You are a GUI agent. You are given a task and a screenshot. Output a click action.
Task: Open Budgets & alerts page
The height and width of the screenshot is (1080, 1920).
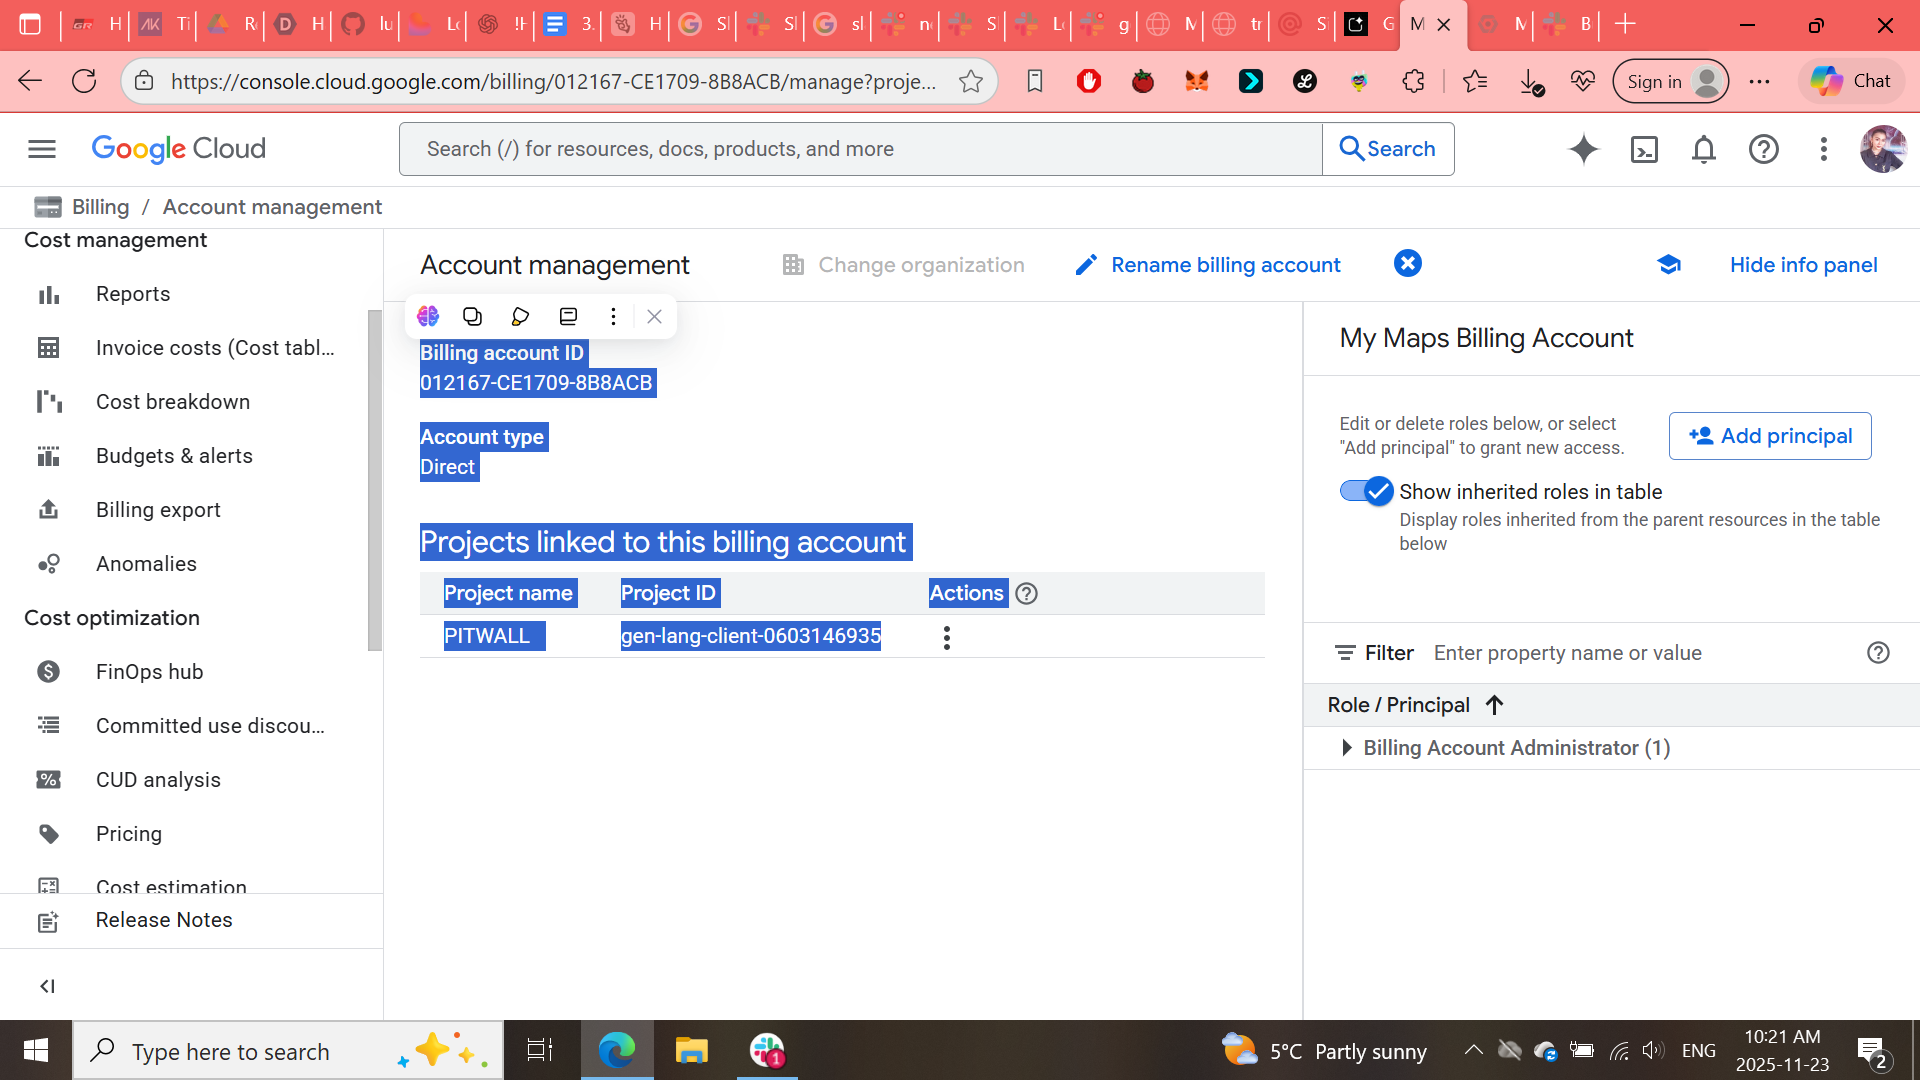[174, 456]
